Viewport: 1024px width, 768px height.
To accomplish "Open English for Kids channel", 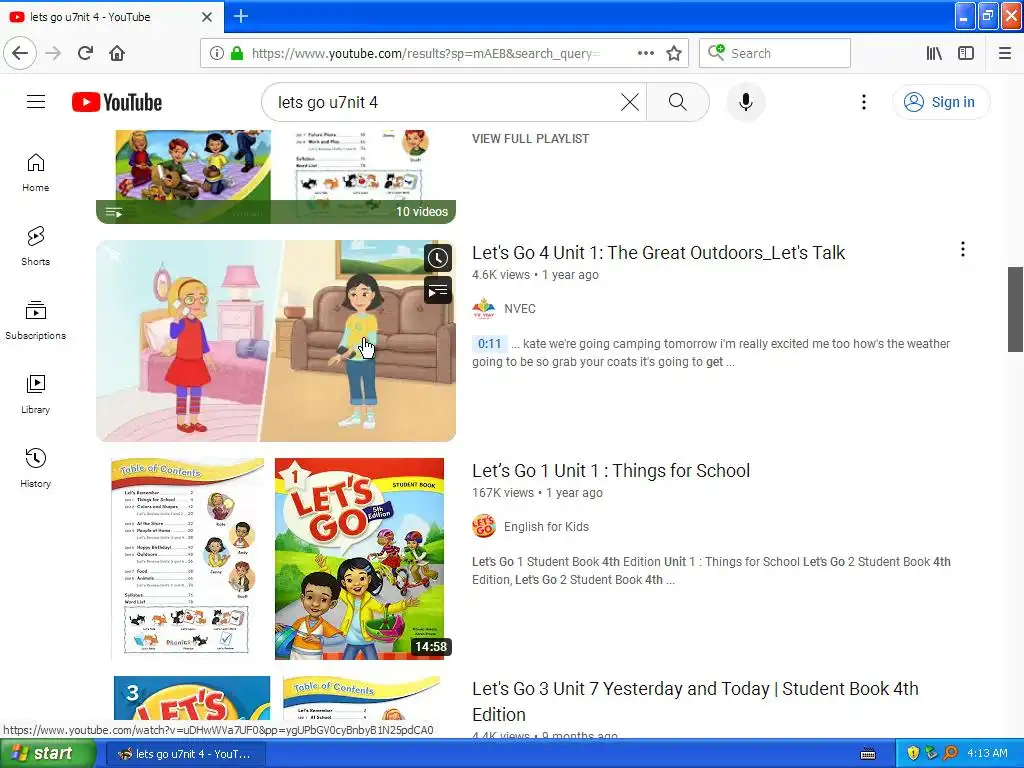I will coord(546,526).
